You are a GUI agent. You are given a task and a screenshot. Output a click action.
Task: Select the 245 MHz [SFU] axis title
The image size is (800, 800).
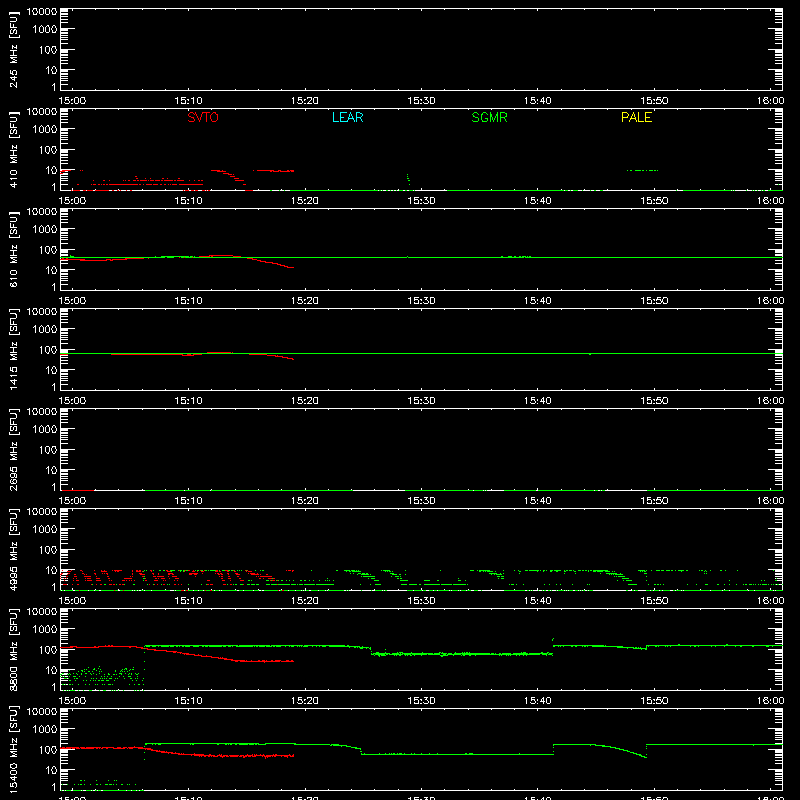pos(14,49)
